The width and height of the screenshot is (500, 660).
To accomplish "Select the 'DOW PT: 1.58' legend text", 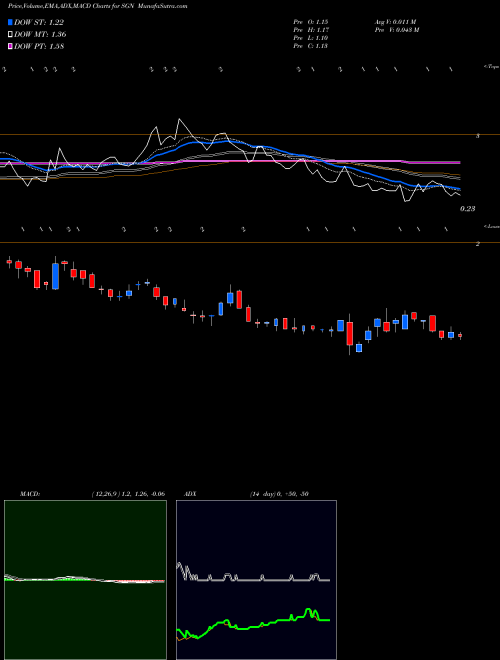I will tap(39, 47).
